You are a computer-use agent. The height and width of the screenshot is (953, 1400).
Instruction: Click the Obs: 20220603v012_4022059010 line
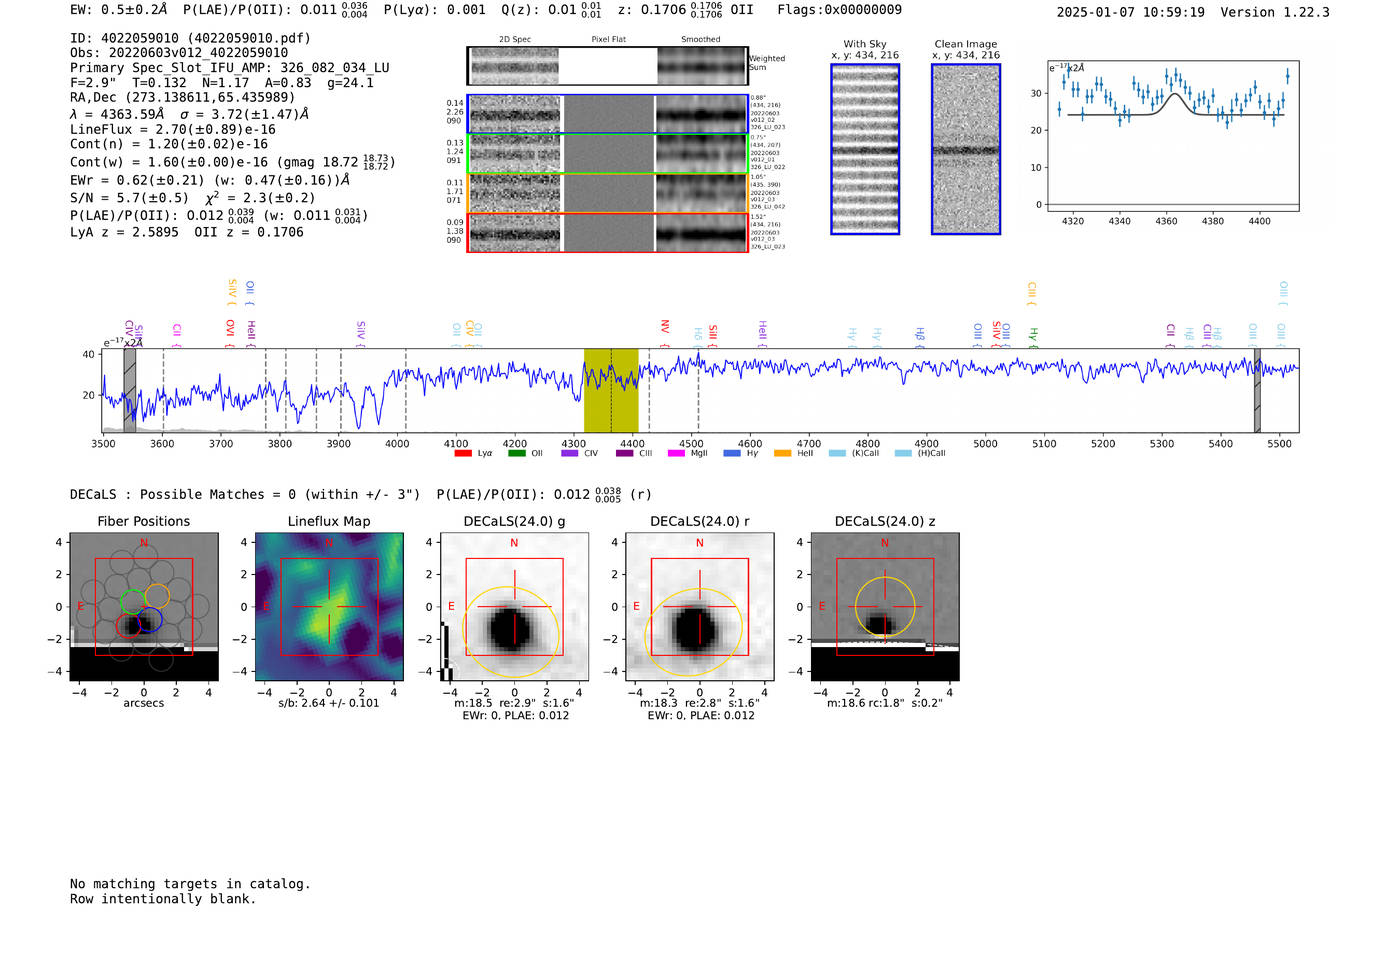[179, 53]
